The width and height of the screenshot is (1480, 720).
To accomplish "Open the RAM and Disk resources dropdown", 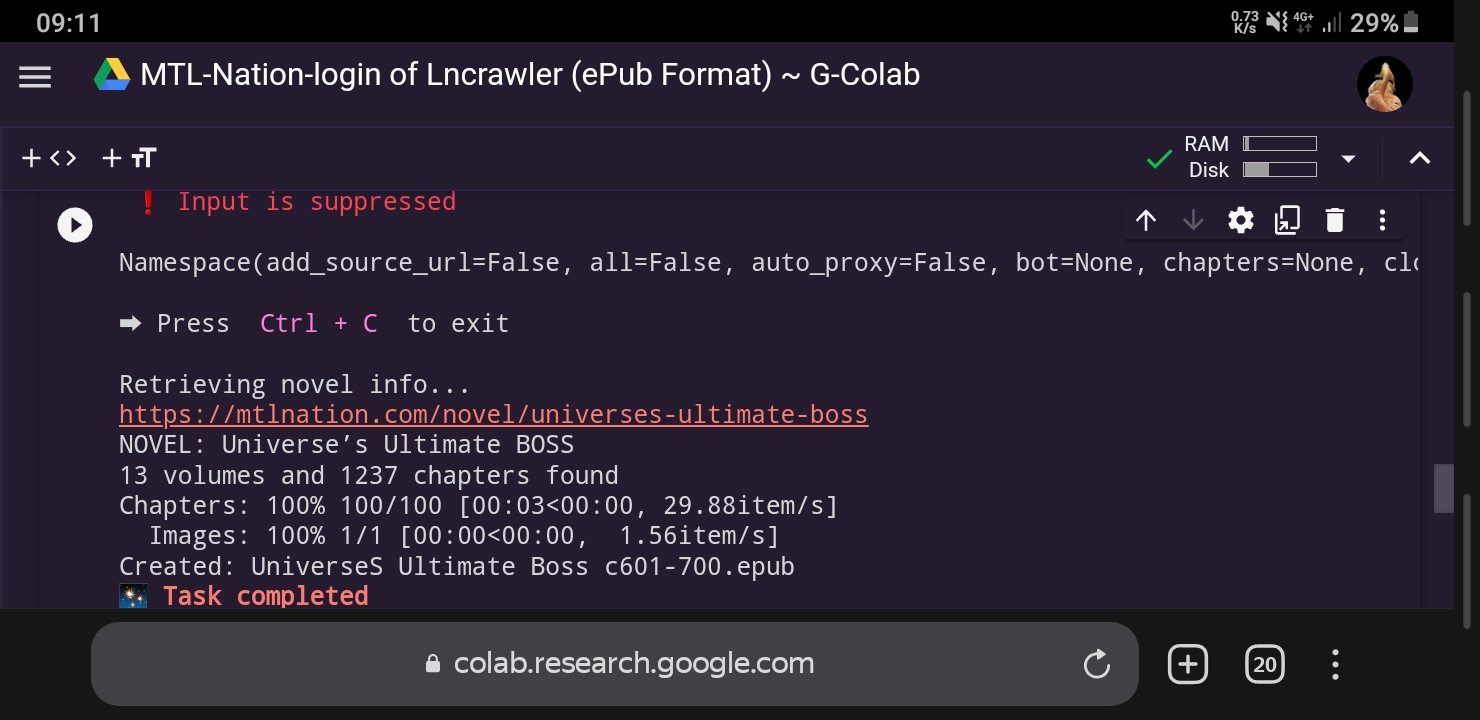I will click(1348, 158).
